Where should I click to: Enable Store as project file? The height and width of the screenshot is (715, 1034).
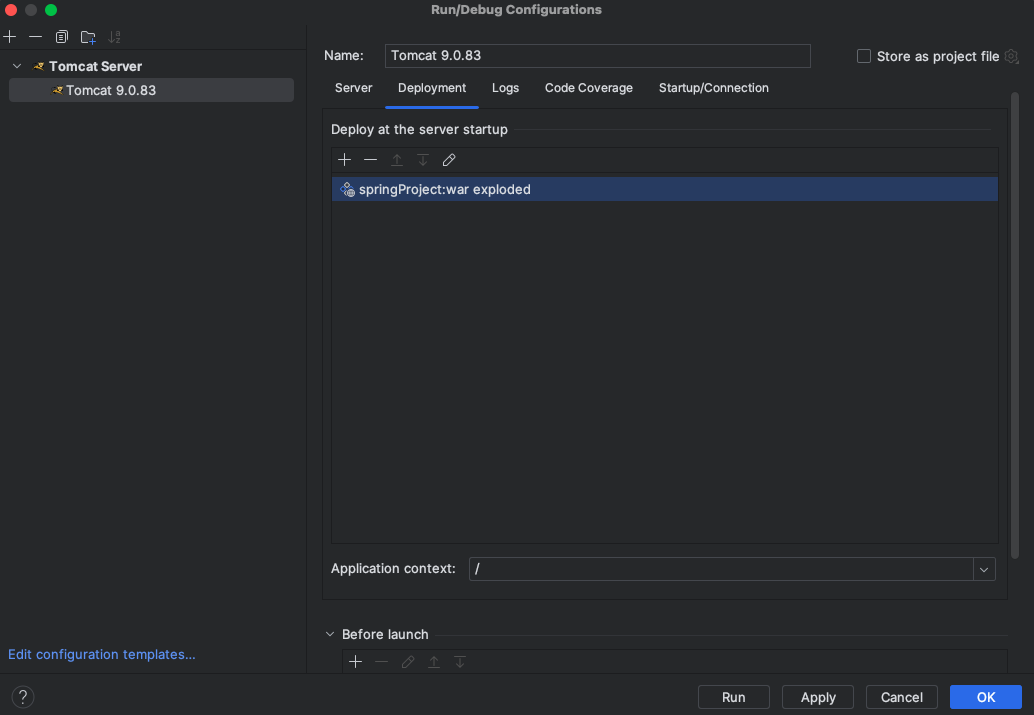pyautogui.click(x=863, y=56)
